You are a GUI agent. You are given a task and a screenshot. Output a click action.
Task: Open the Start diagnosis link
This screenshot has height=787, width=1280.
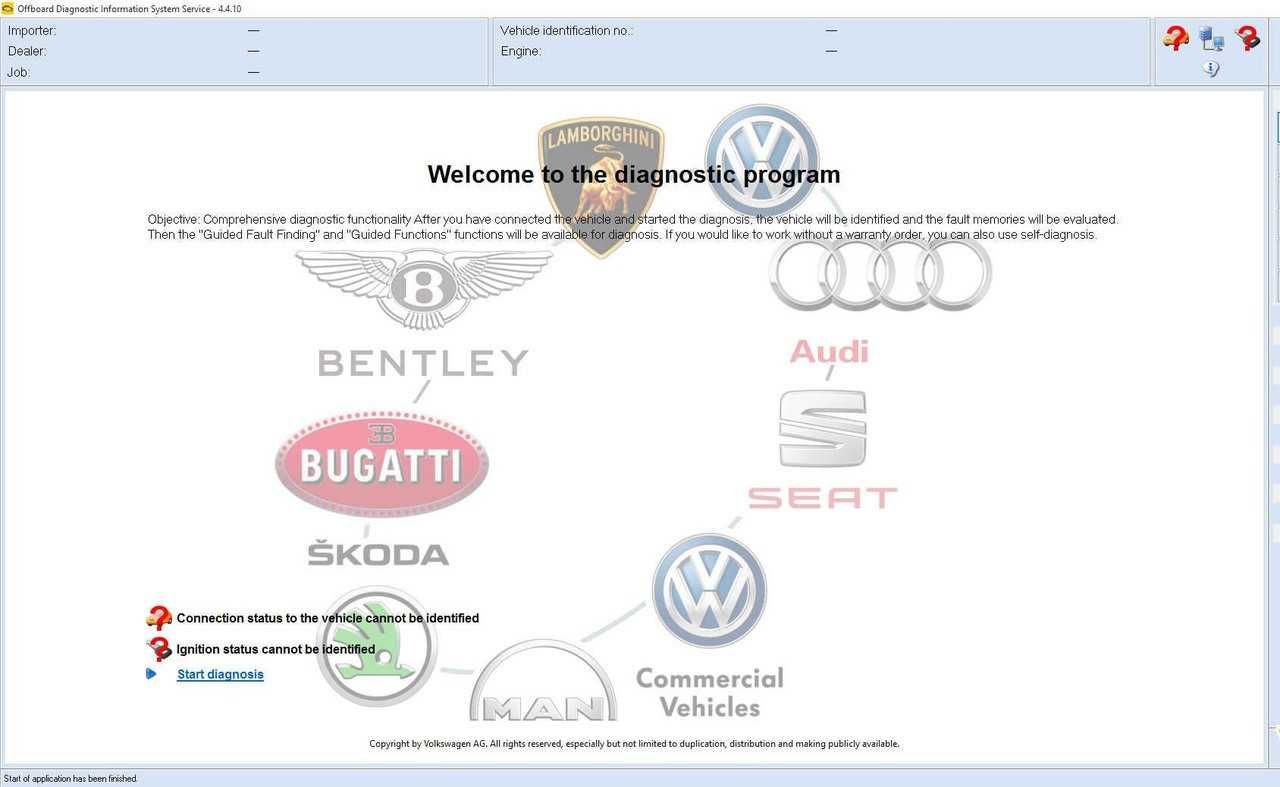tap(220, 674)
